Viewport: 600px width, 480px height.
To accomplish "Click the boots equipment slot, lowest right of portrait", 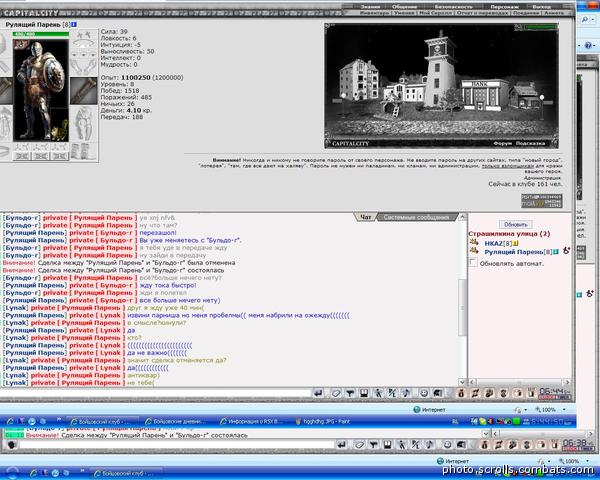I will pyautogui.click(x=84, y=152).
